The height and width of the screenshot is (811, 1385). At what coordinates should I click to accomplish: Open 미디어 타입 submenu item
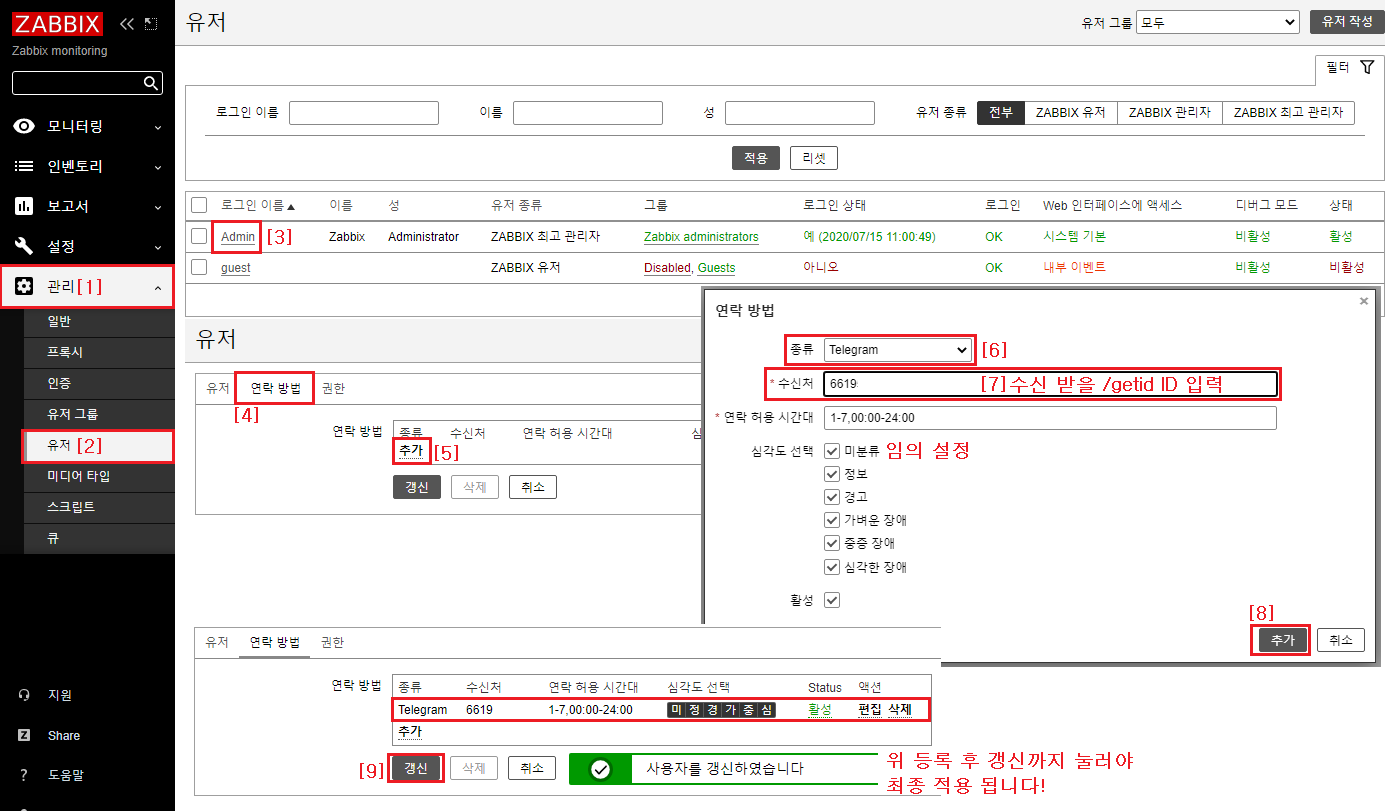tap(99, 476)
